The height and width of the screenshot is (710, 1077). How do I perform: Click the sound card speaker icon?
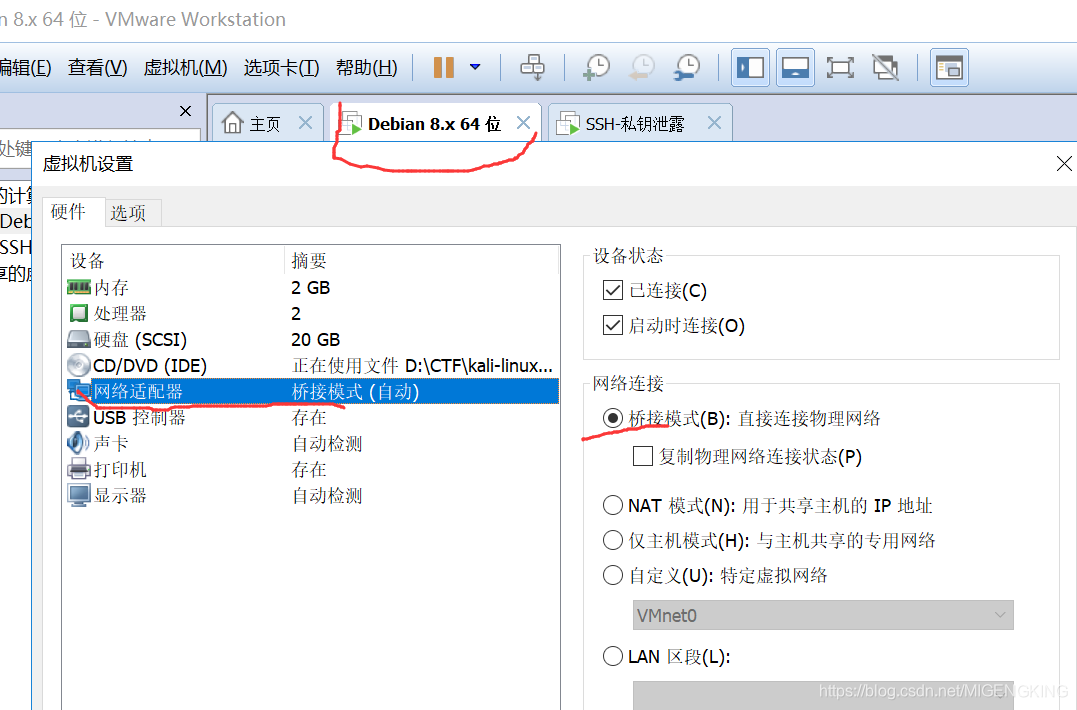pos(79,444)
